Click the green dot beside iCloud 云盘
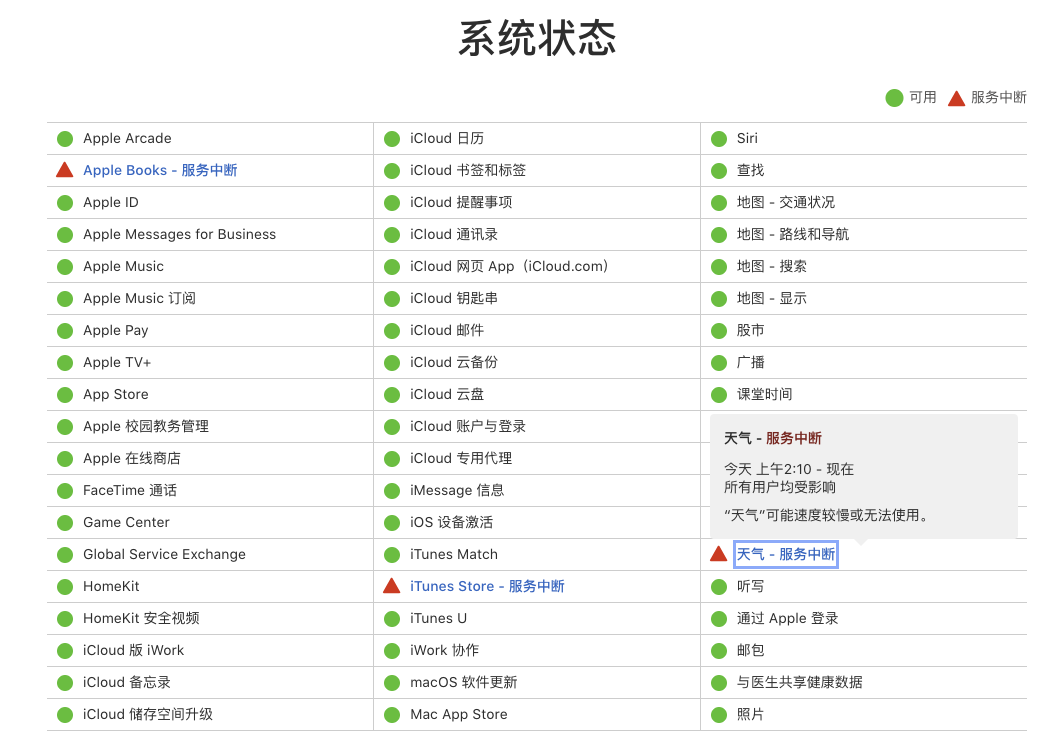The image size is (1047, 741). (392, 395)
